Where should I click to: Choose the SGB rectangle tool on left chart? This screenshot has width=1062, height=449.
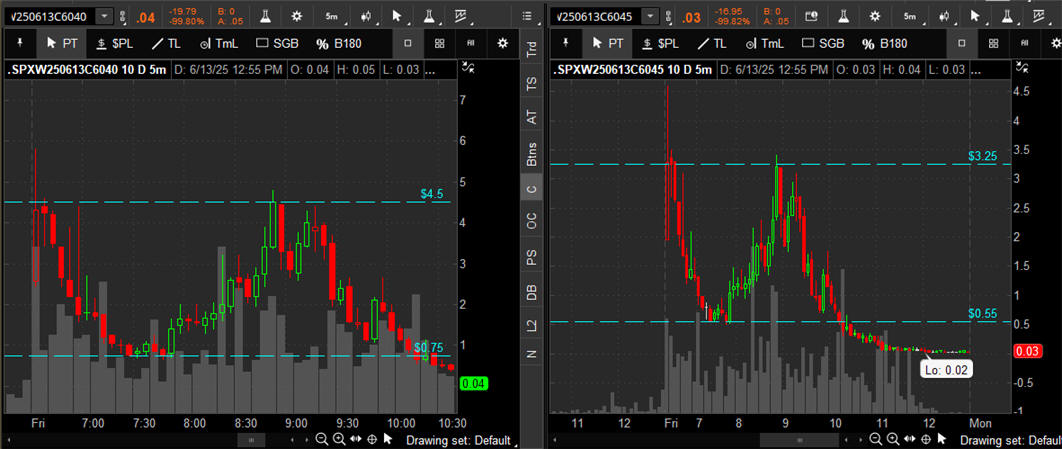[277, 43]
